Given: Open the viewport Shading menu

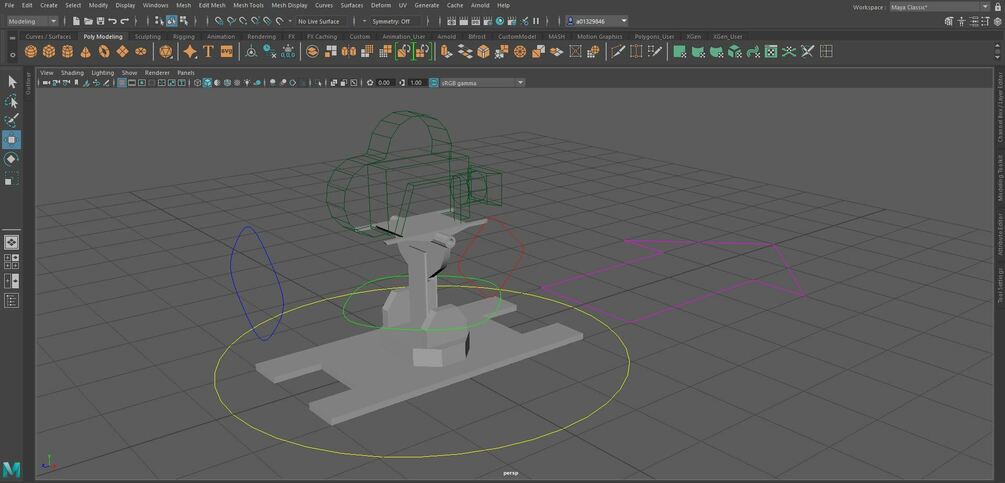Looking at the screenshot, I should (72, 73).
